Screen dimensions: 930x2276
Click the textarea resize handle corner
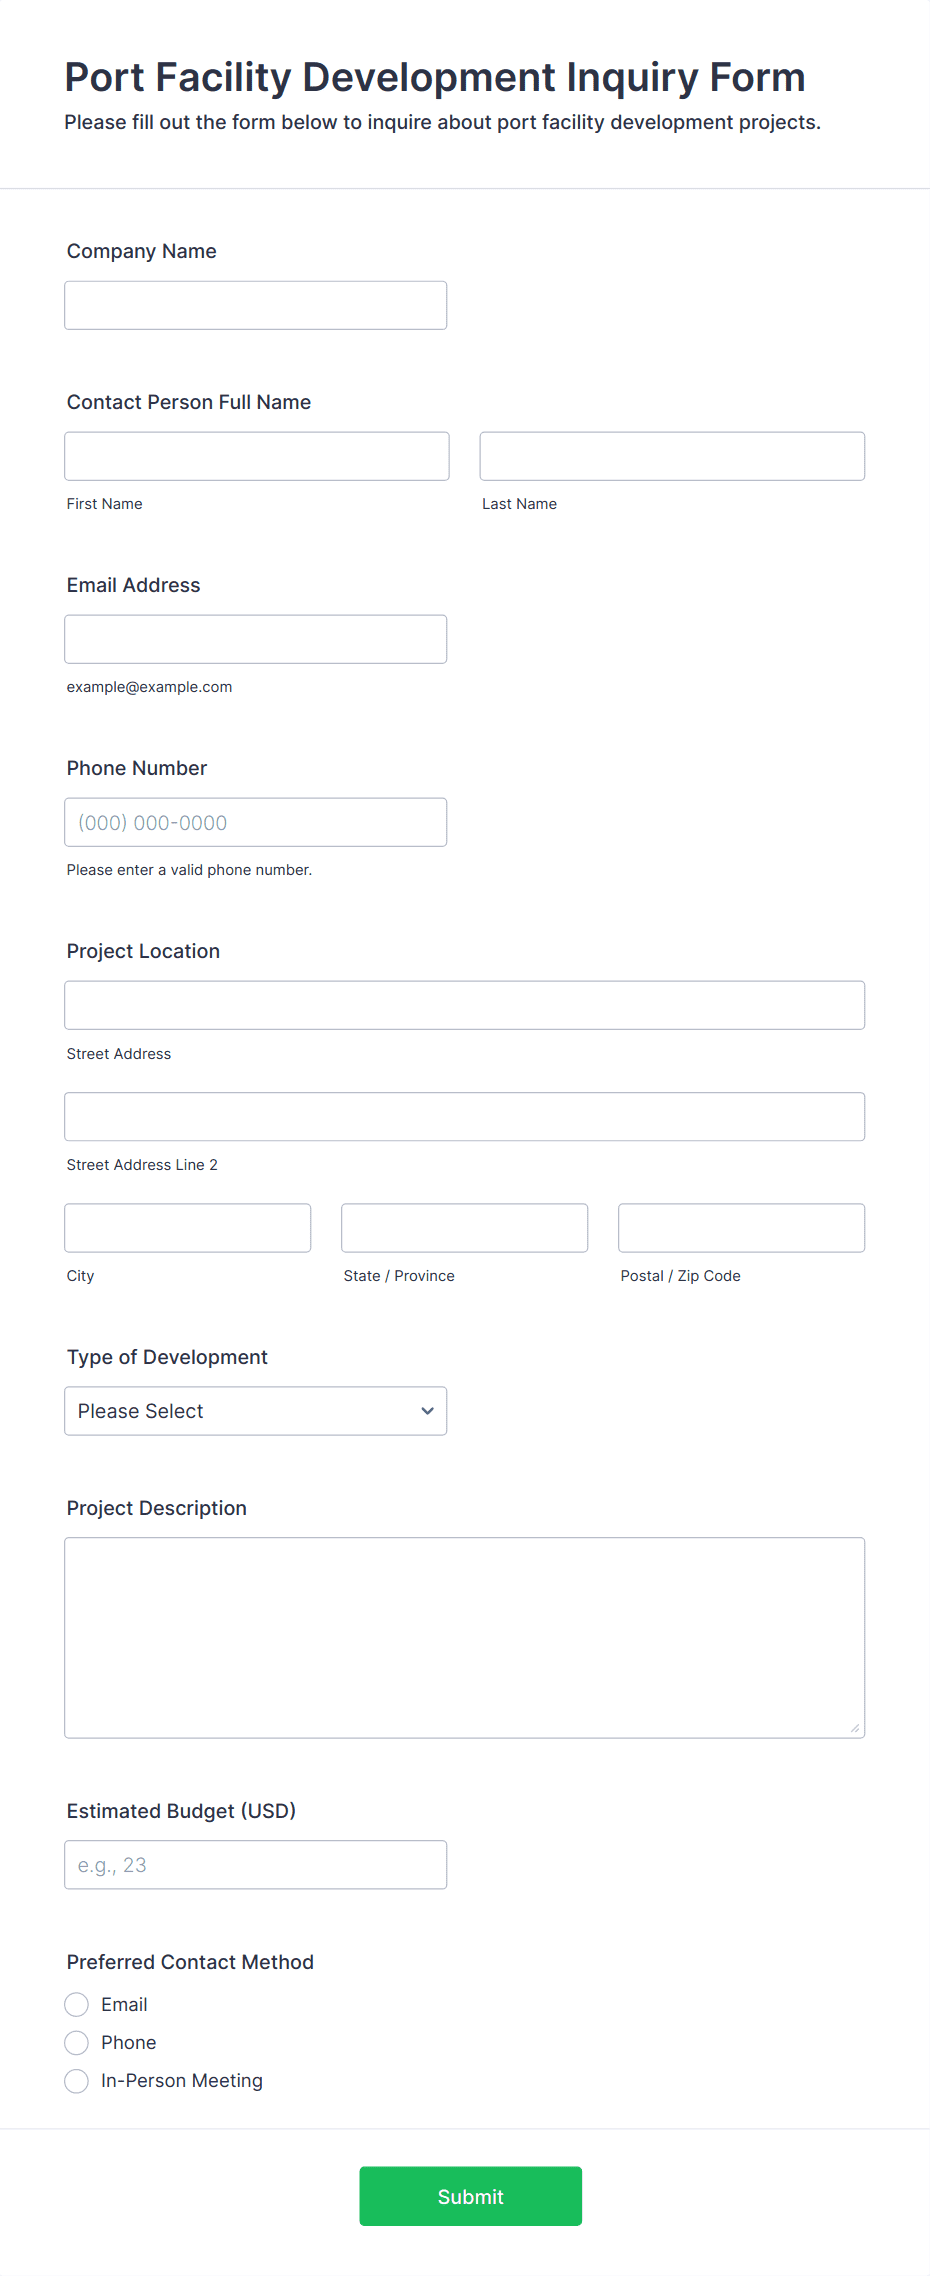(x=855, y=1728)
